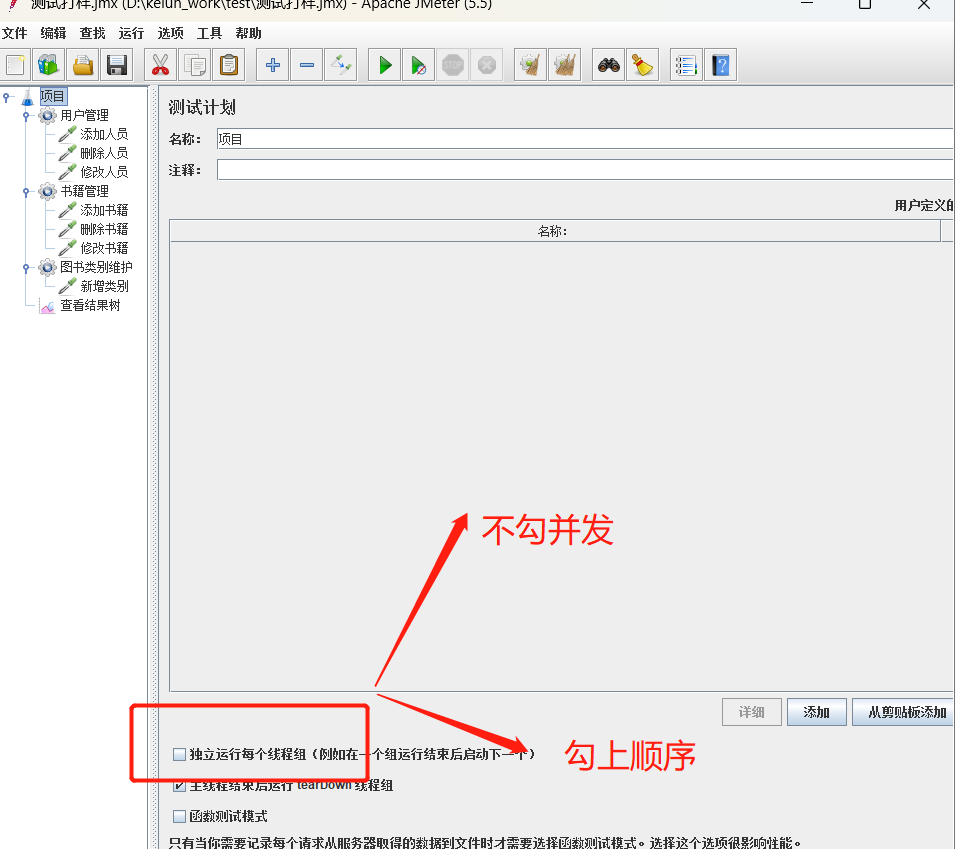Expand all nodes with plus icon
The height and width of the screenshot is (849, 955).
point(273,65)
